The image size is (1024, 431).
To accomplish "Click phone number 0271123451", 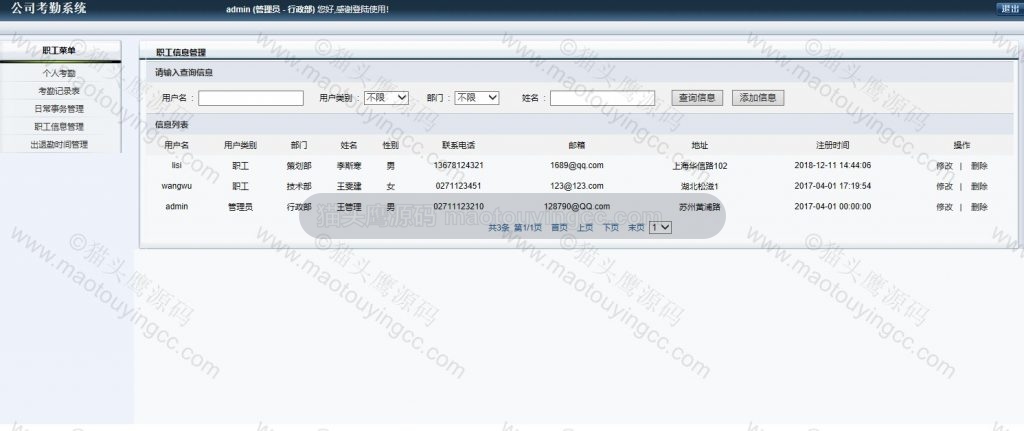I will coord(458,186).
